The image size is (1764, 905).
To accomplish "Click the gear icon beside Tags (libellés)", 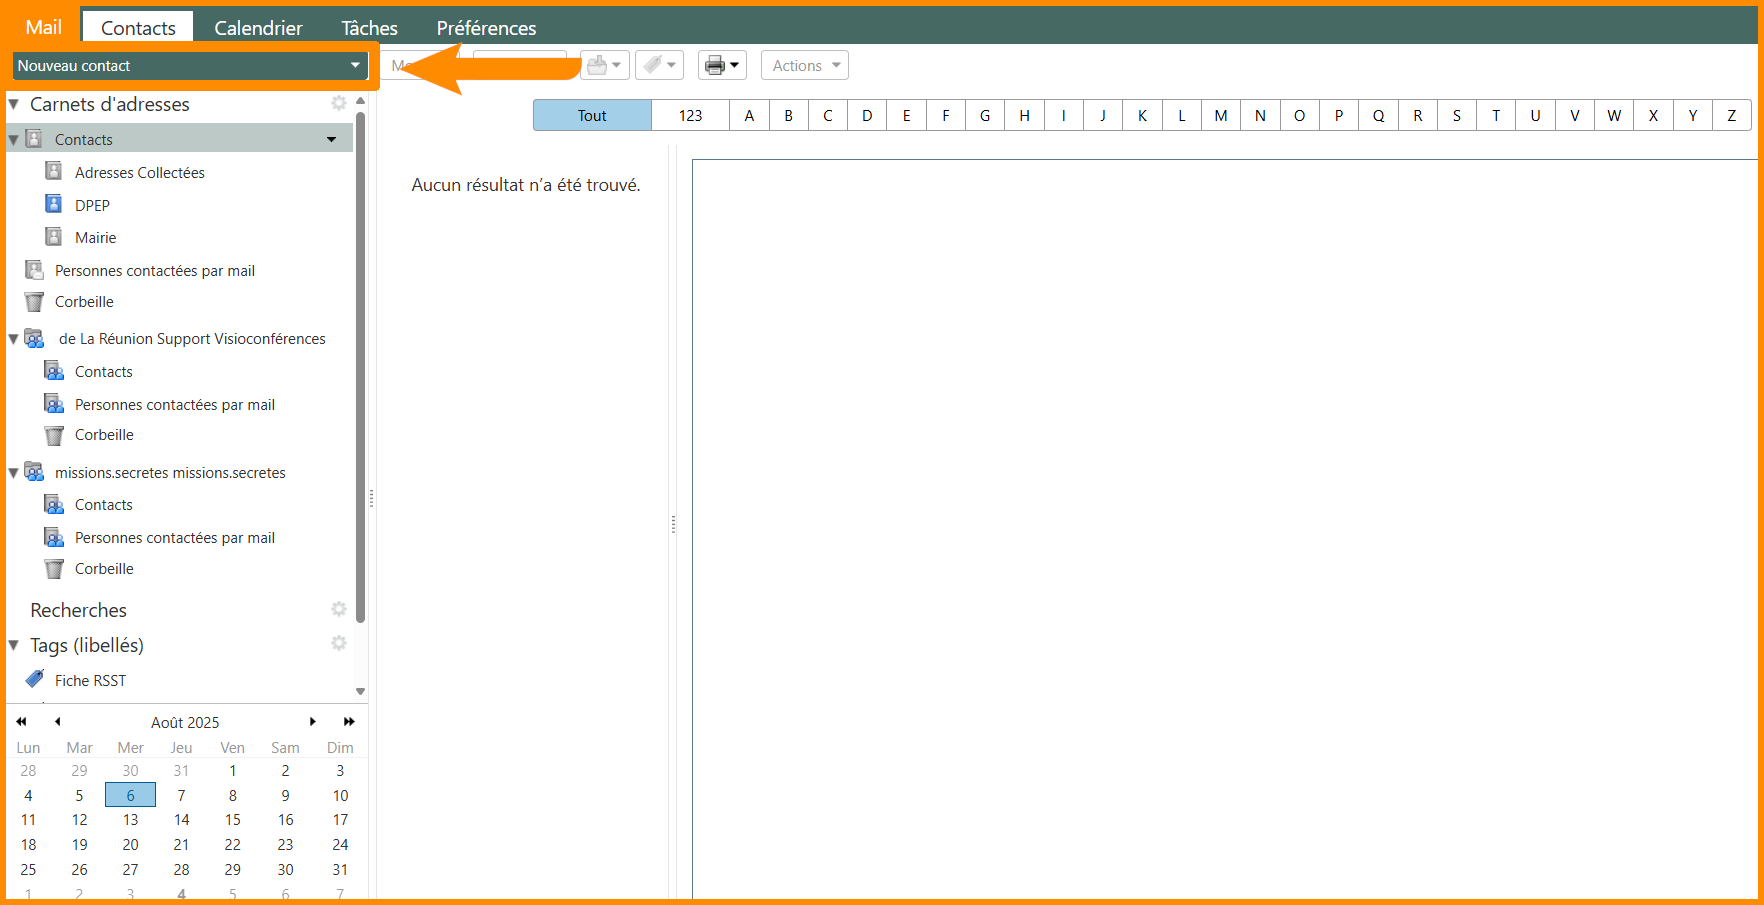I will tap(339, 643).
